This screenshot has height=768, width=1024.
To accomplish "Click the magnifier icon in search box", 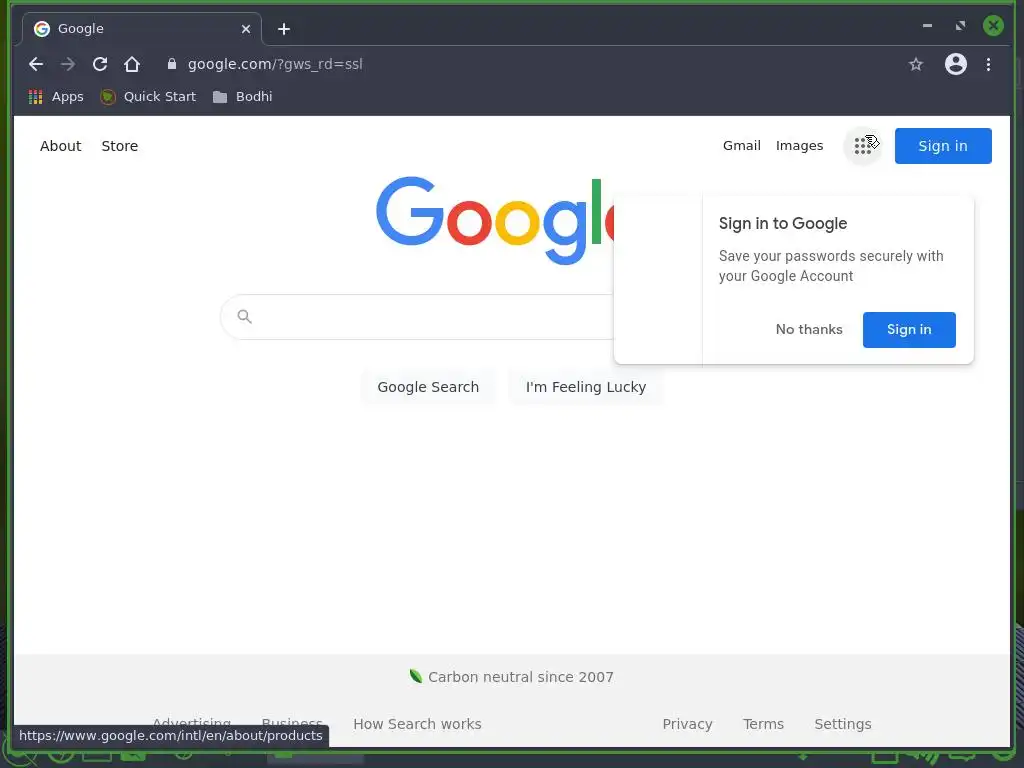I will pos(244,317).
